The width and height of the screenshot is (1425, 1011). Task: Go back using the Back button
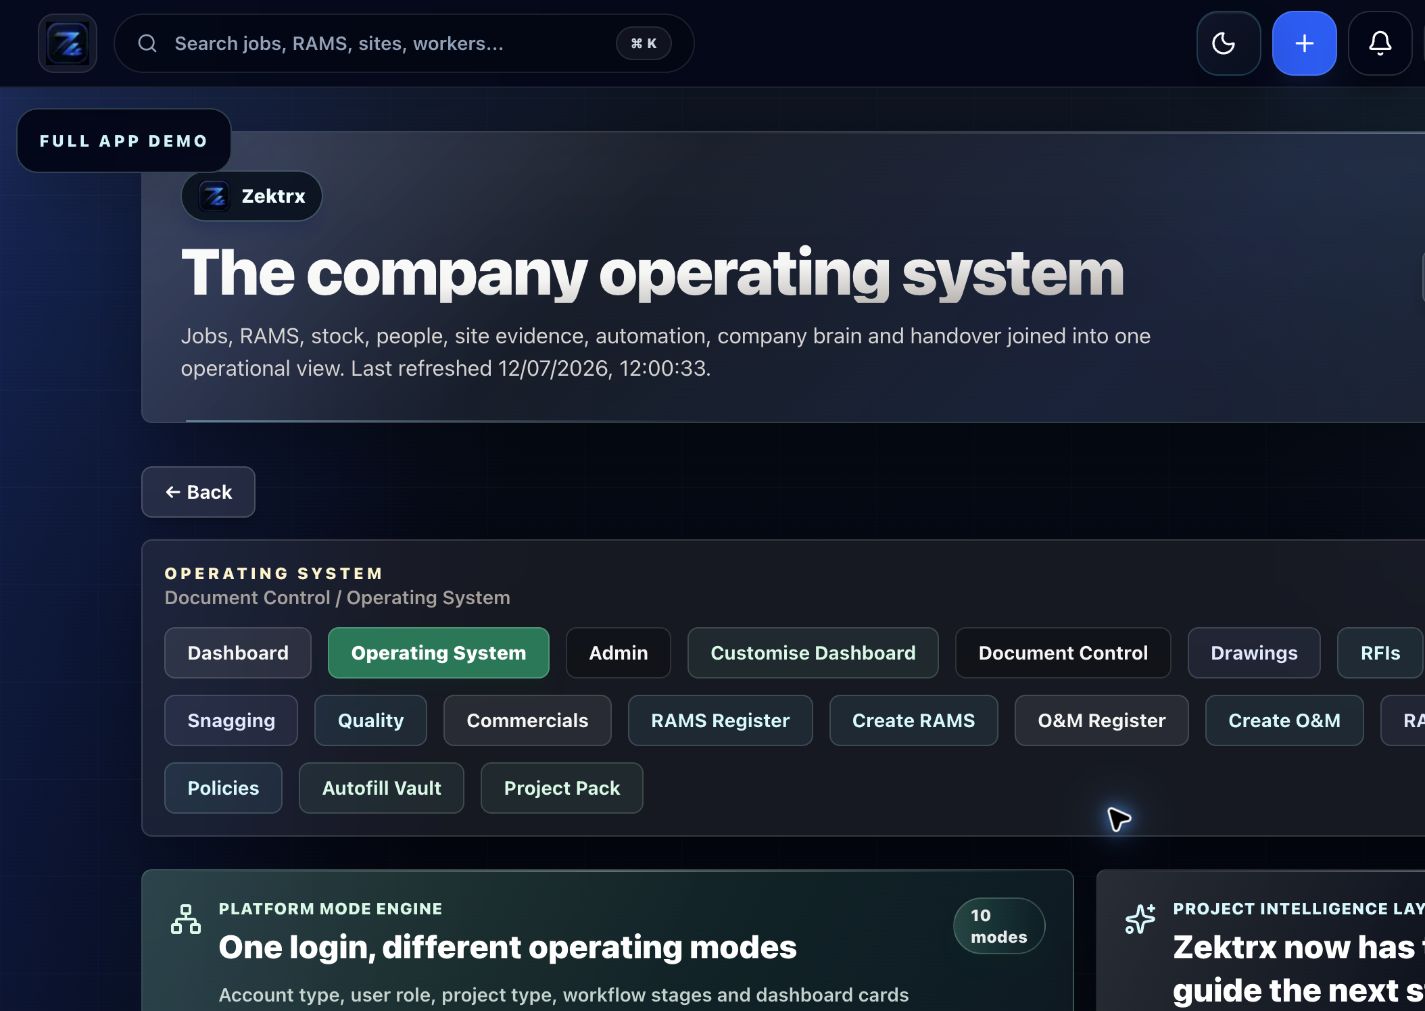point(198,492)
